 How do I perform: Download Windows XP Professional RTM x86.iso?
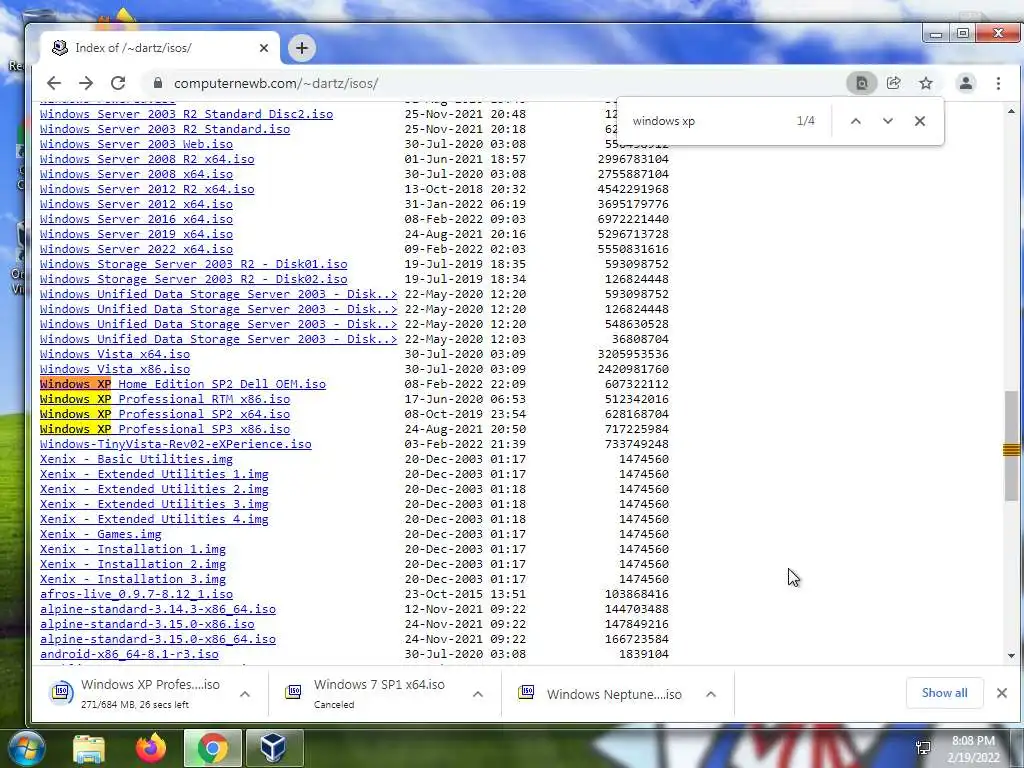(165, 399)
